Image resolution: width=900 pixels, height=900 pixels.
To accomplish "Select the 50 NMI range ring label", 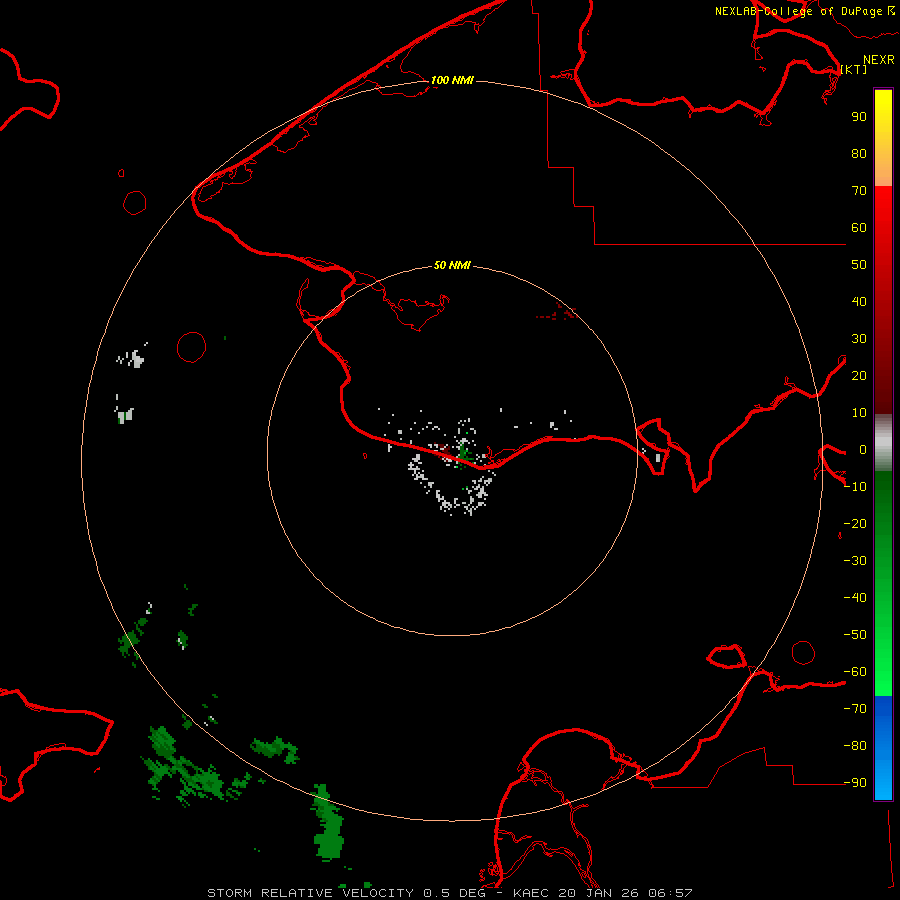I will (452, 265).
